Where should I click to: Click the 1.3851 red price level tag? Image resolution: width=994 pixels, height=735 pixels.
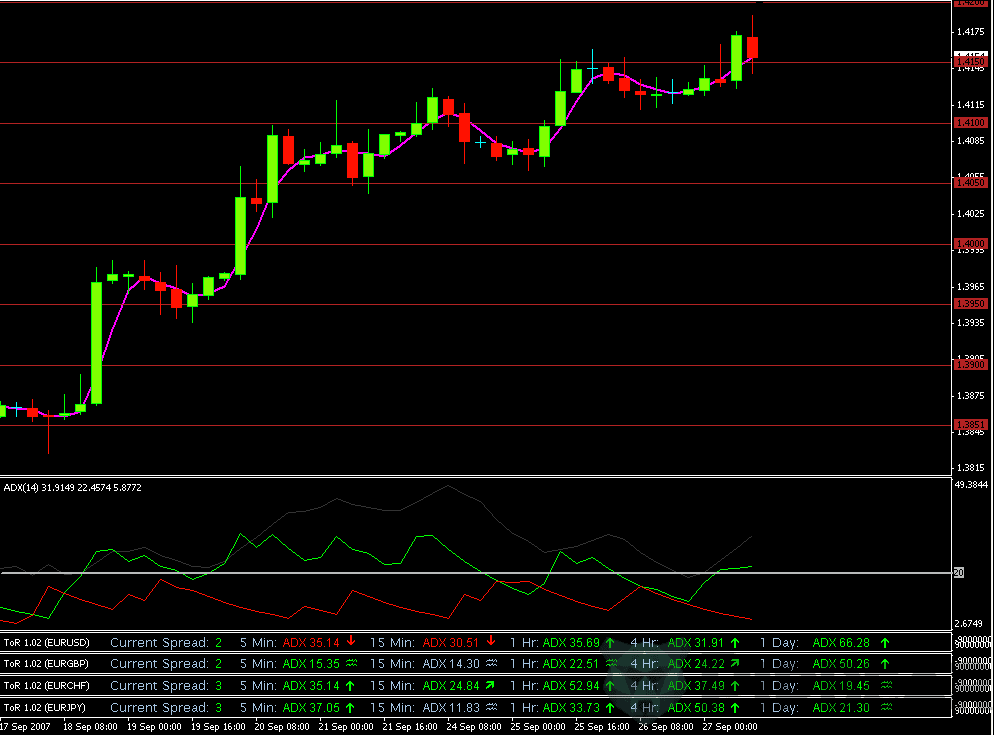tap(970, 424)
